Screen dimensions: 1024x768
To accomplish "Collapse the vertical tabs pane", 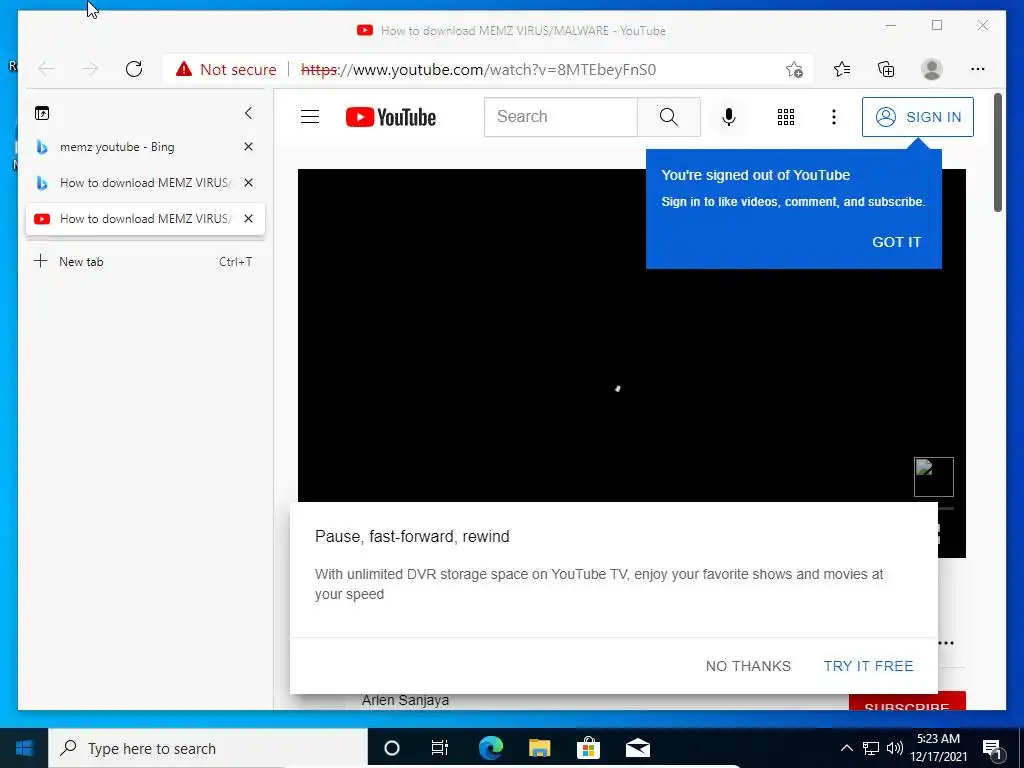I will (x=248, y=113).
